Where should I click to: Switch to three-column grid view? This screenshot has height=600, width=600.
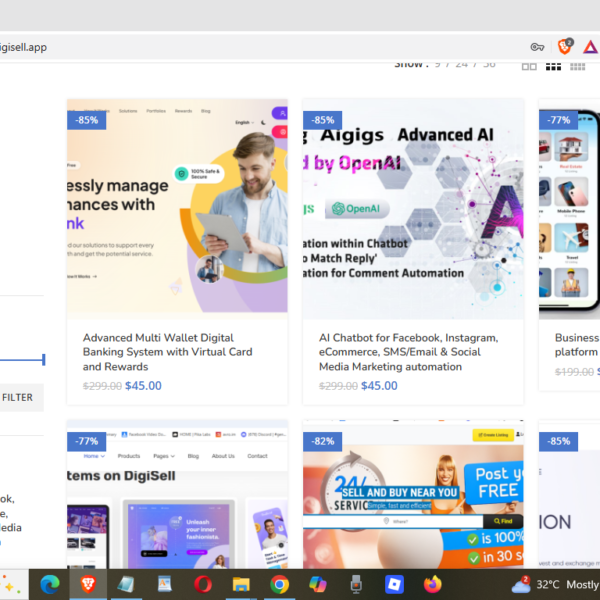coord(553,67)
